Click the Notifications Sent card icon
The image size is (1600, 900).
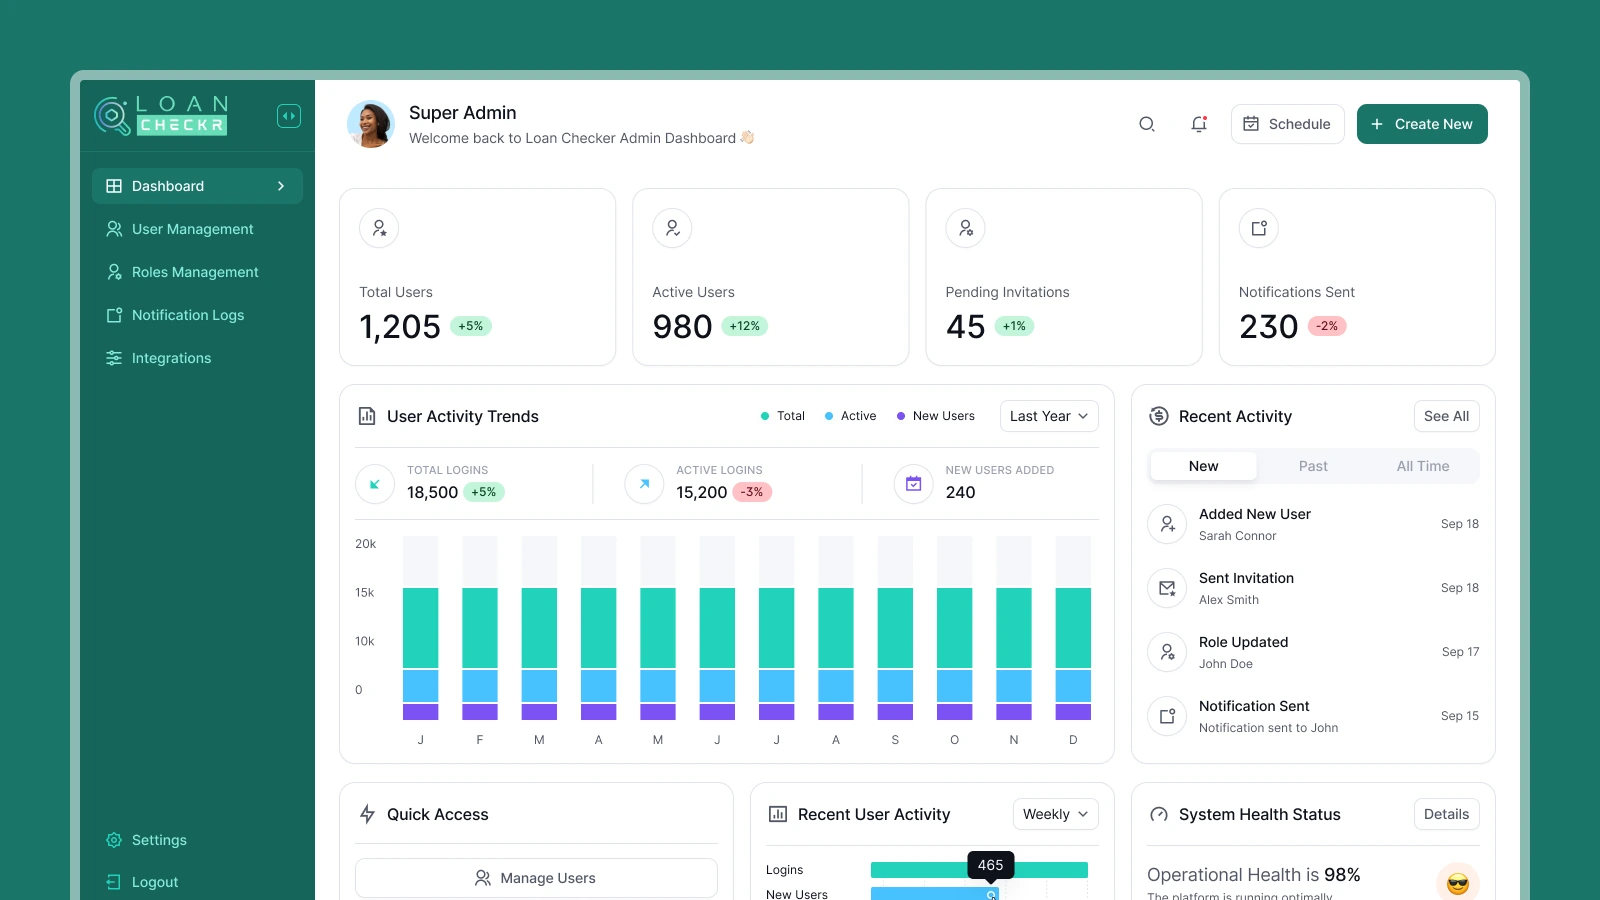[1259, 228]
